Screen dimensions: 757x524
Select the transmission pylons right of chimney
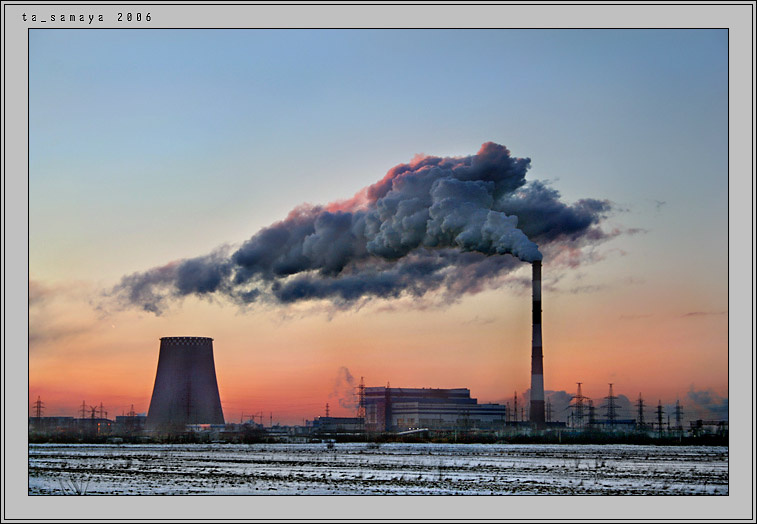click(625, 407)
